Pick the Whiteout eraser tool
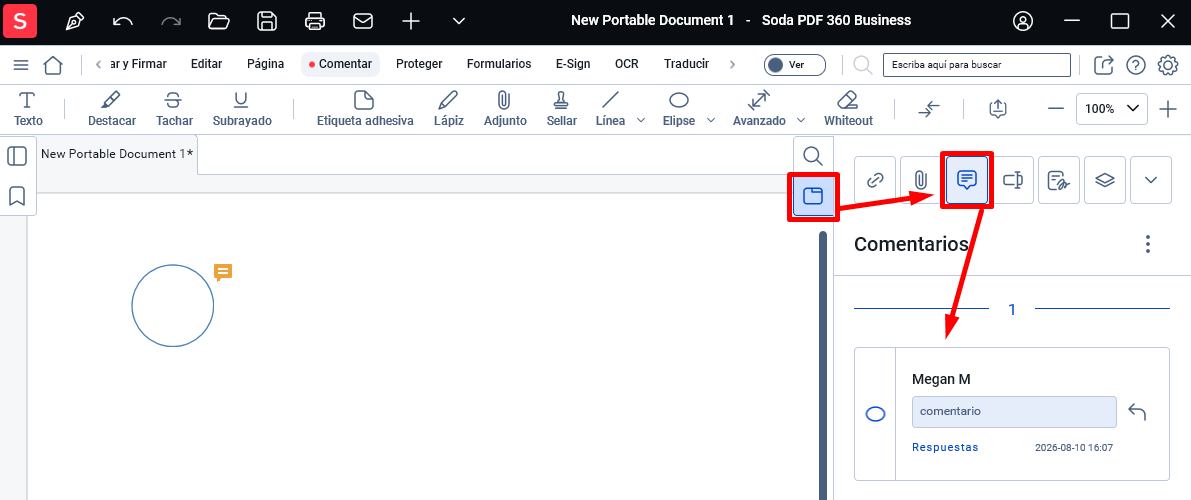This screenshot has height=500, width=1191. click(x=848, y=109)
